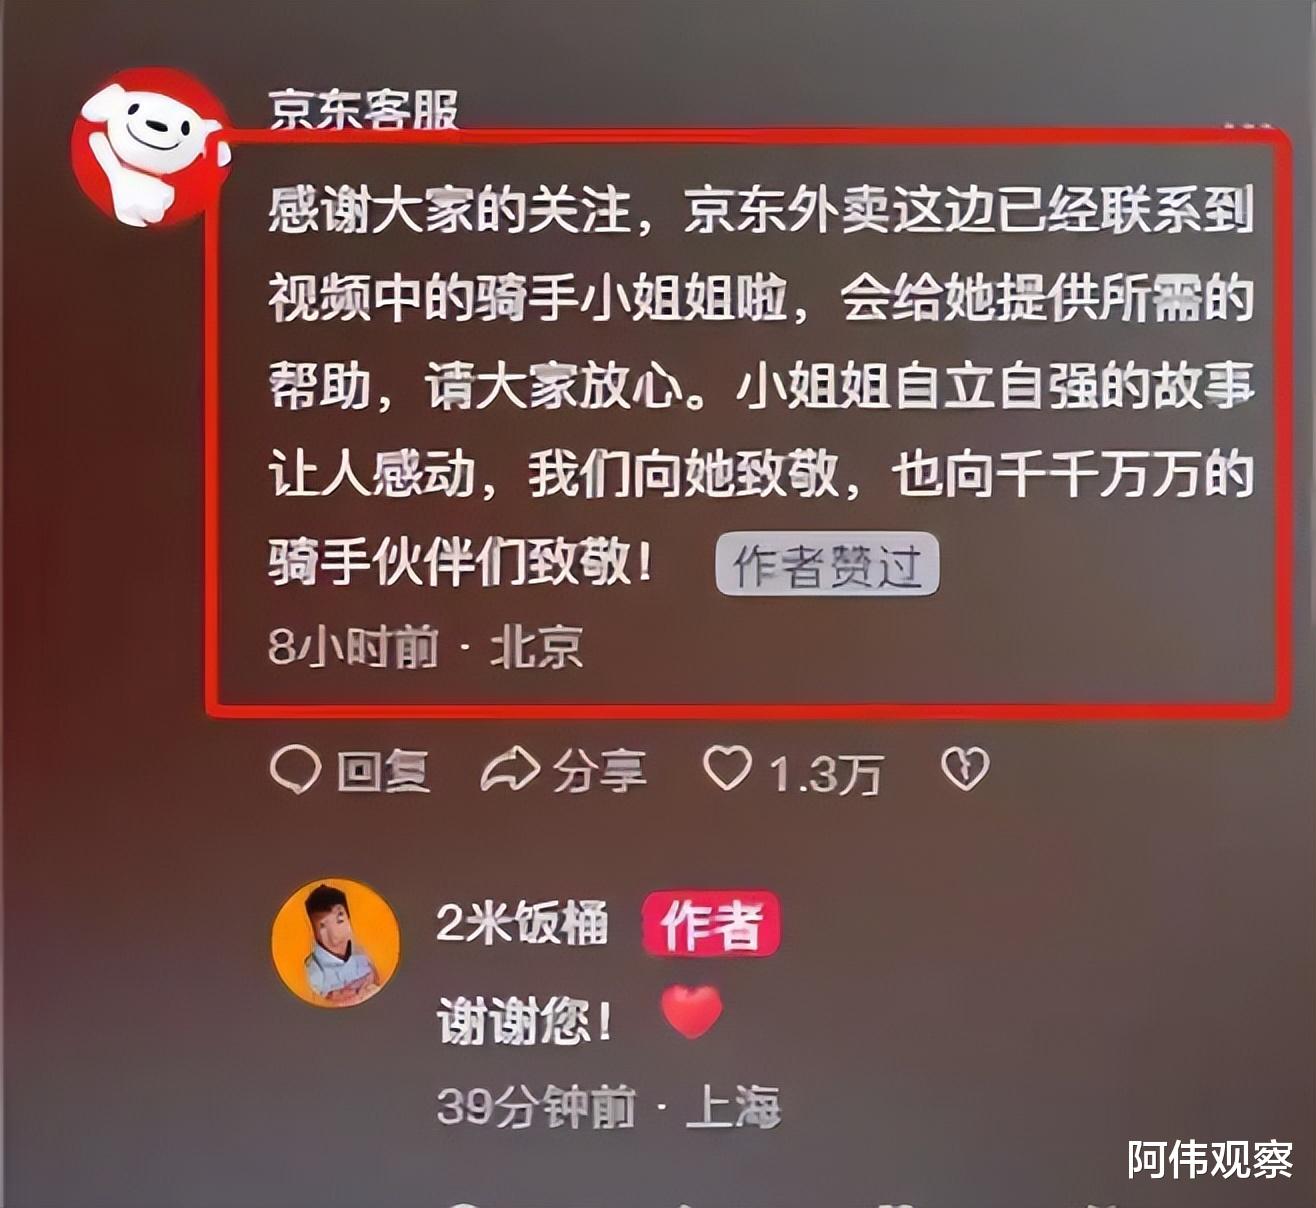Like the comment with heart icon

(x=727, y=770)
